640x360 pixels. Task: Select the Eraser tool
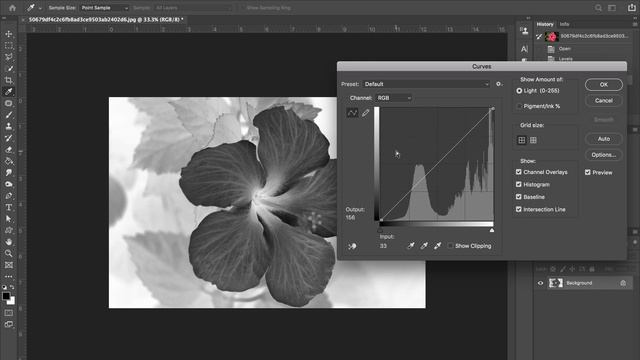[9, 149]
